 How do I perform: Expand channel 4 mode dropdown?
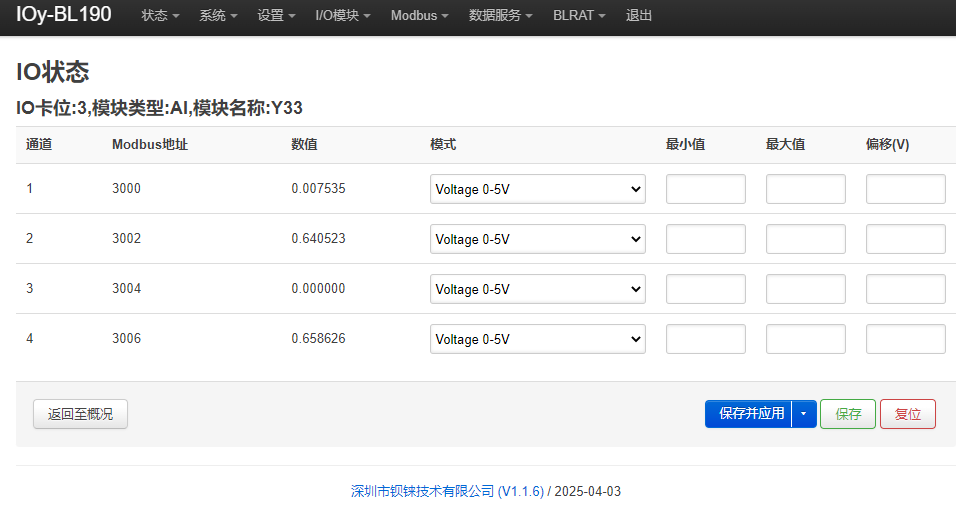pos(538,339)
